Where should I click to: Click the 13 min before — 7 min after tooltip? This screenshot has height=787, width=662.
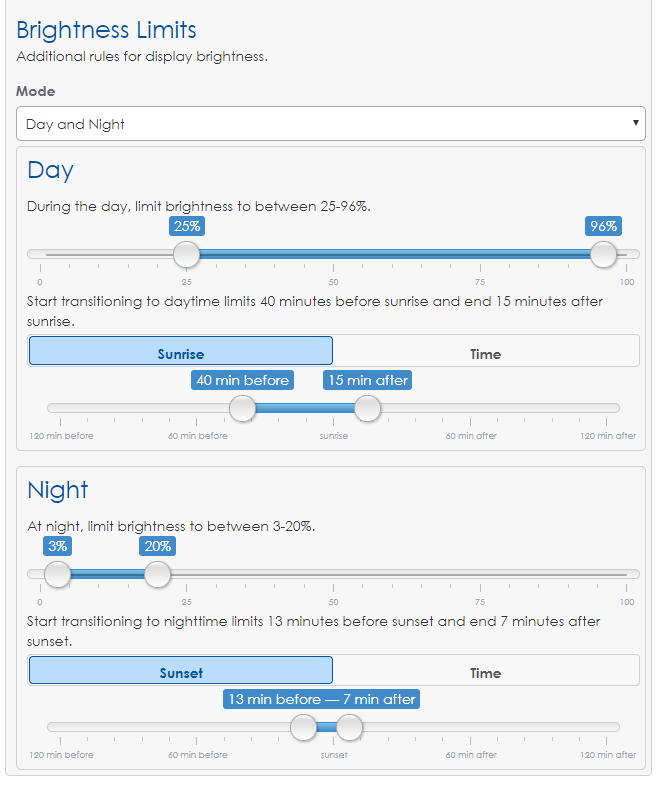(321, 699)
